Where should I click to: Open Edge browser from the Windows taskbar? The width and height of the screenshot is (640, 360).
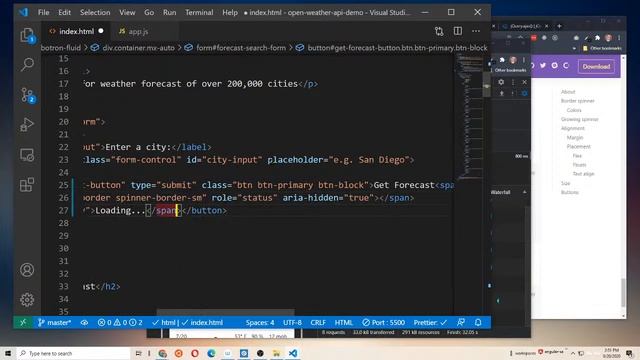(x=211, y=353)
